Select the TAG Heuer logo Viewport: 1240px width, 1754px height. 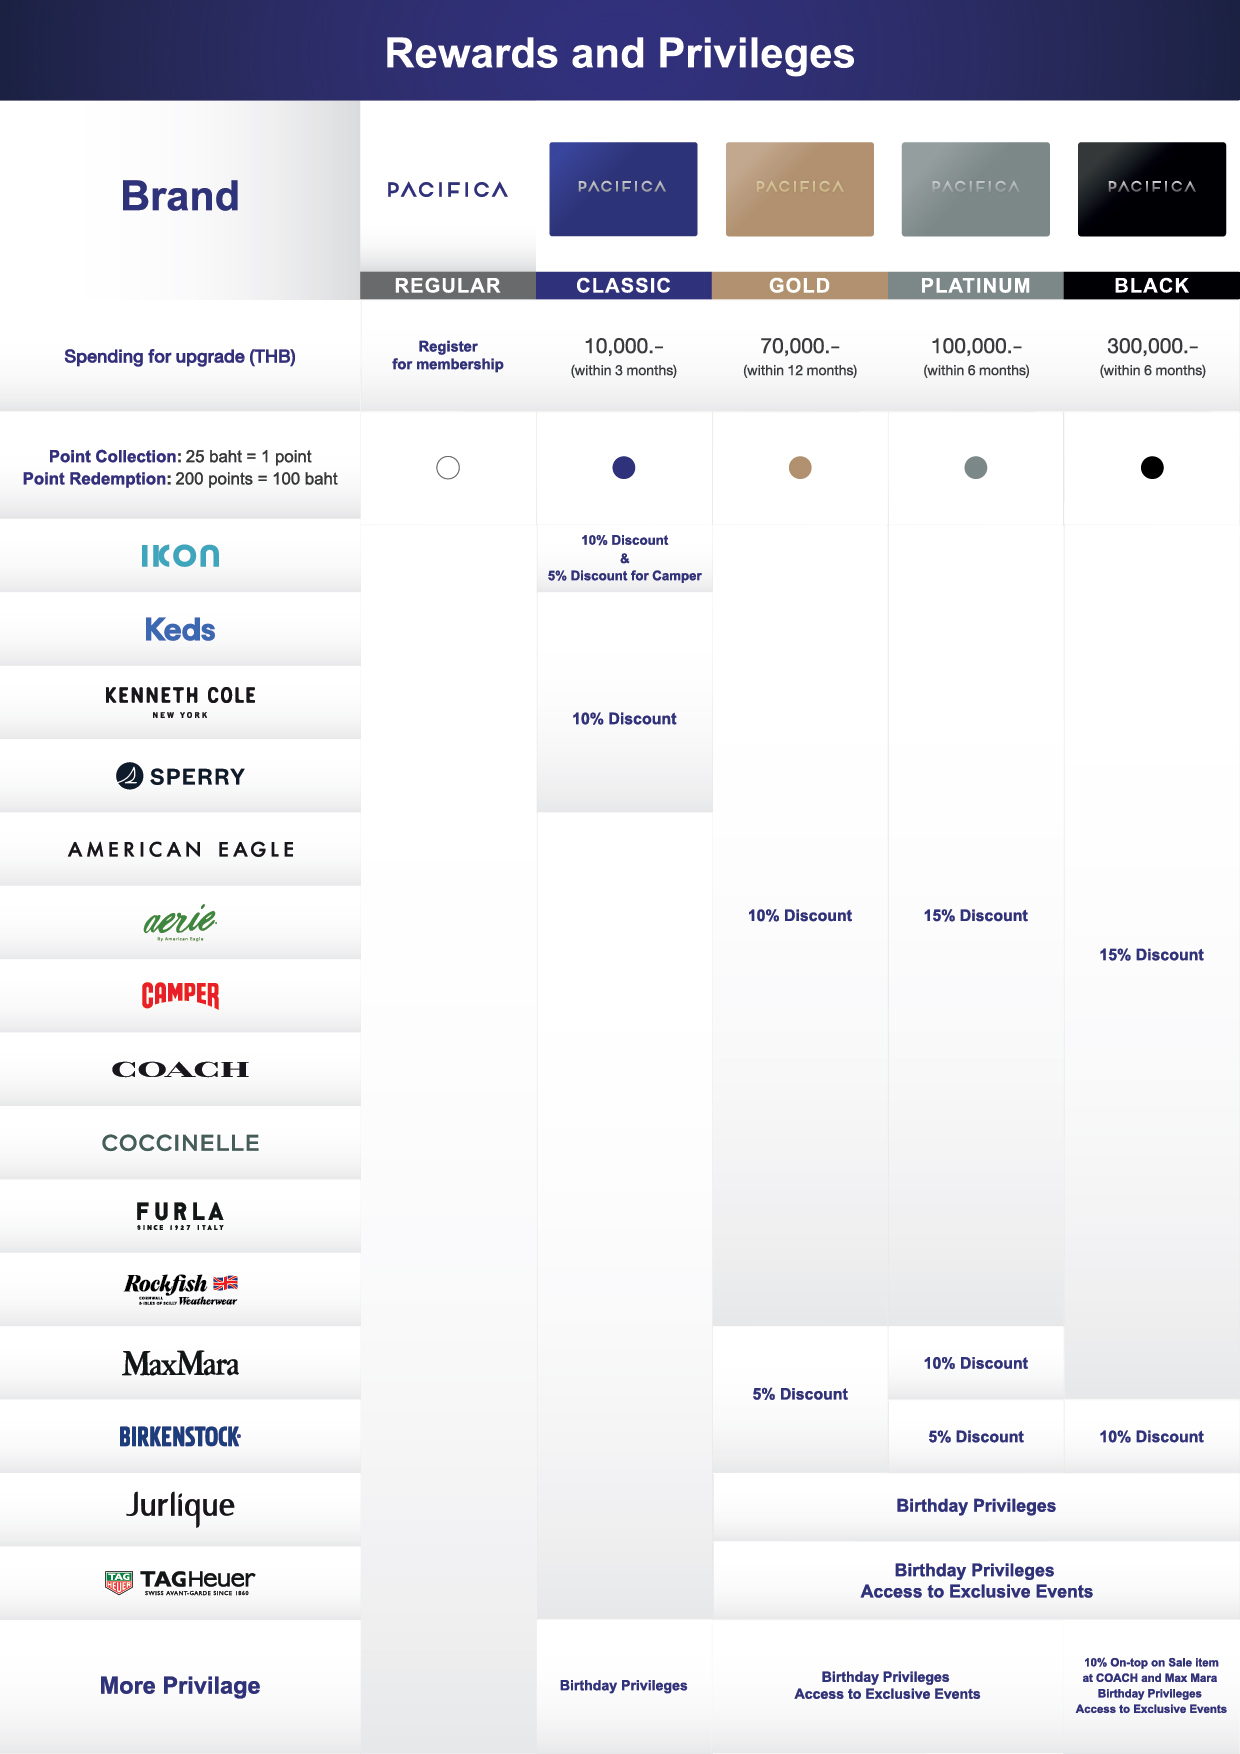180,1581
